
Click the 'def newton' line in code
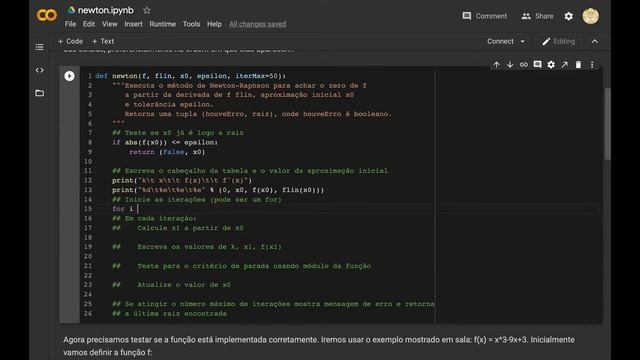tap(191, 76)
